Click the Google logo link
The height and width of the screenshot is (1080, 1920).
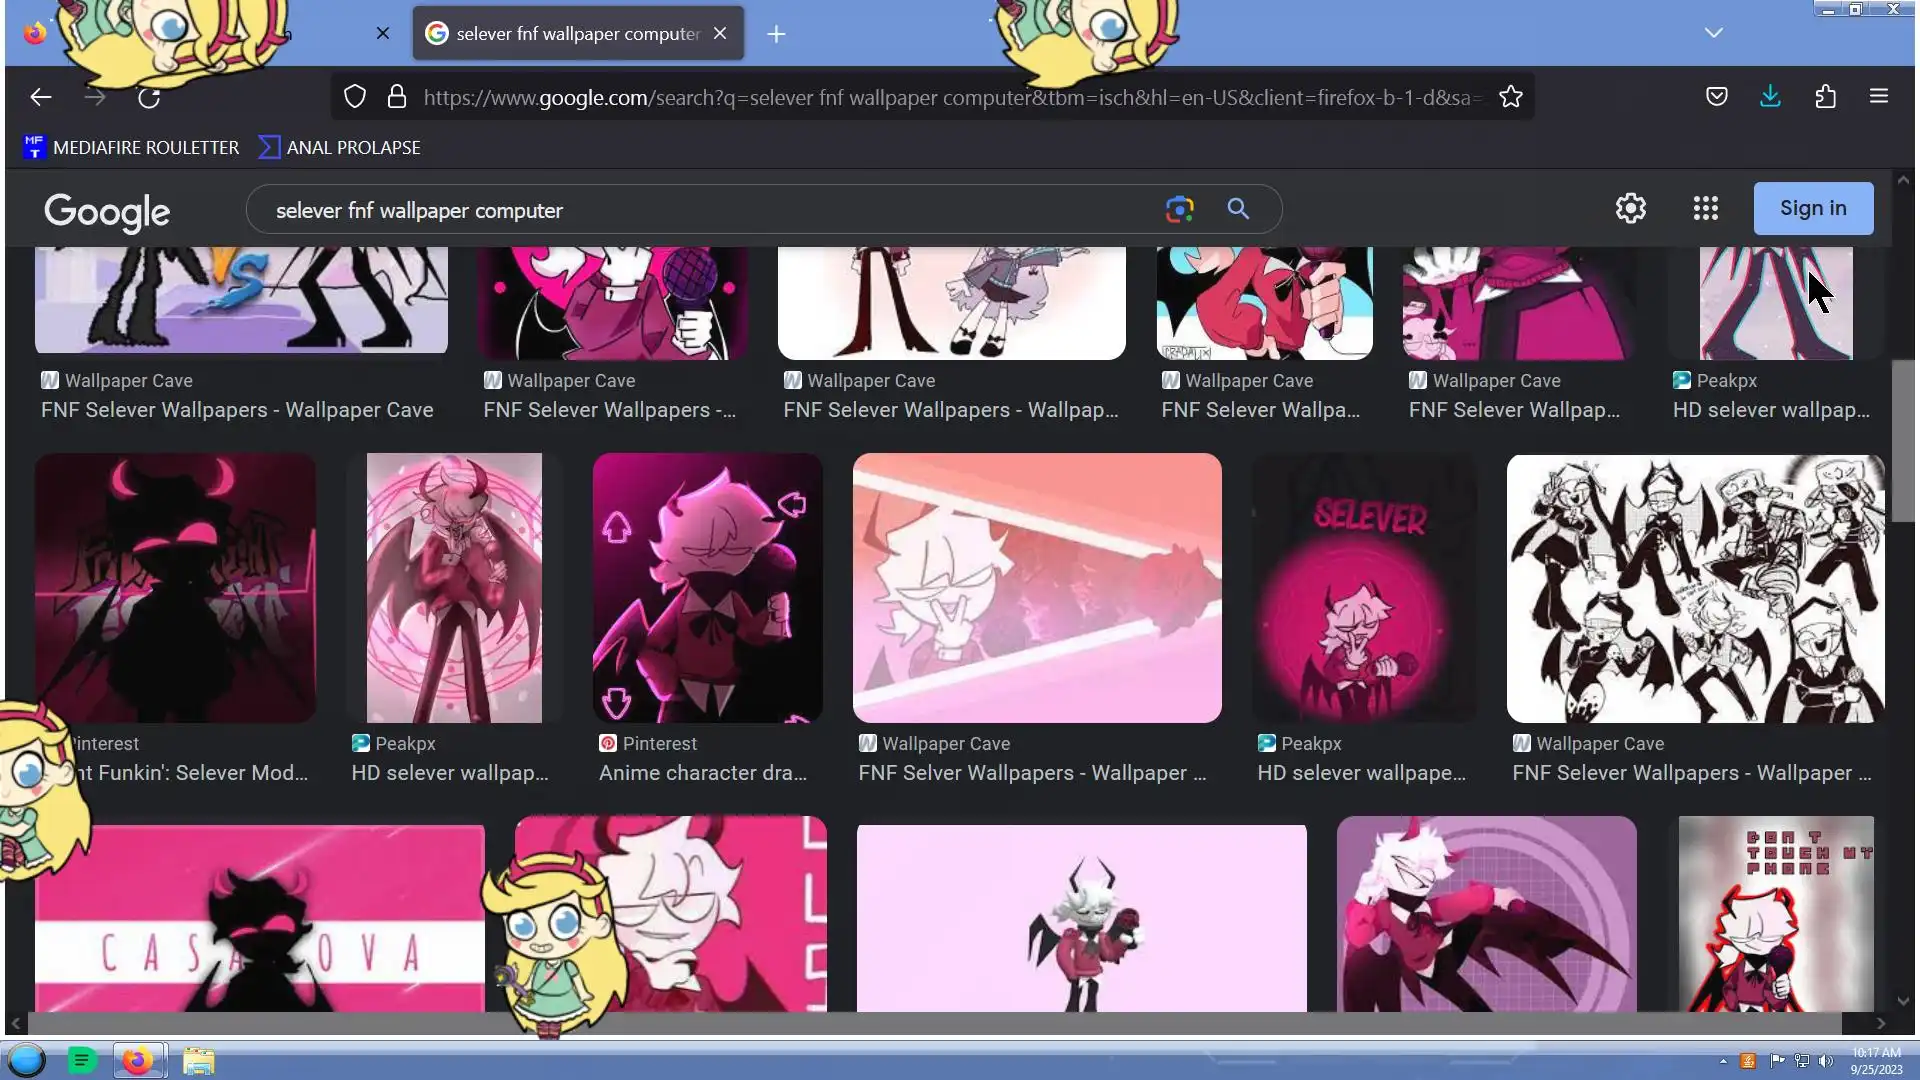click(x=107, y=211)
